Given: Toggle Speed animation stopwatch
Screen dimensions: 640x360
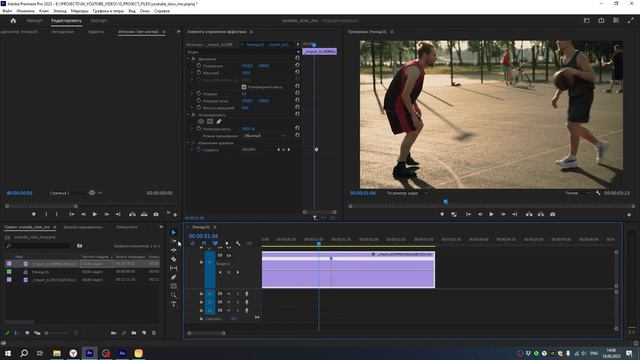Looking at the screenshot, I should tap(199, 149).
